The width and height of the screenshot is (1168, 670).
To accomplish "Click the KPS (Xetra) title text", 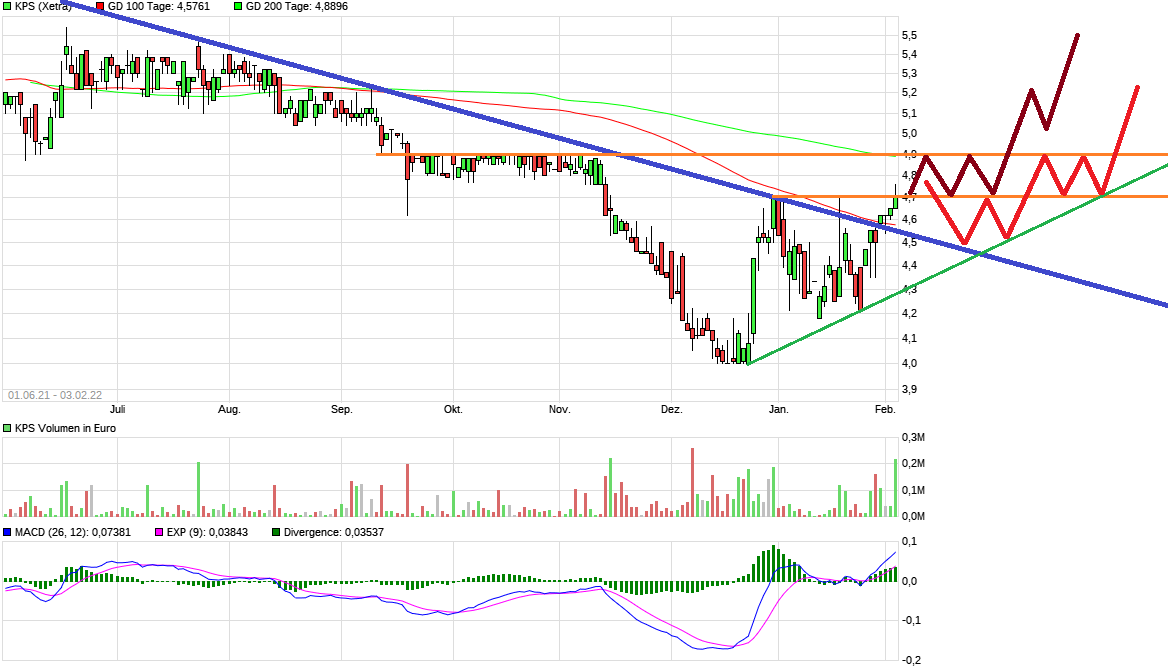I will click(42, 7).
